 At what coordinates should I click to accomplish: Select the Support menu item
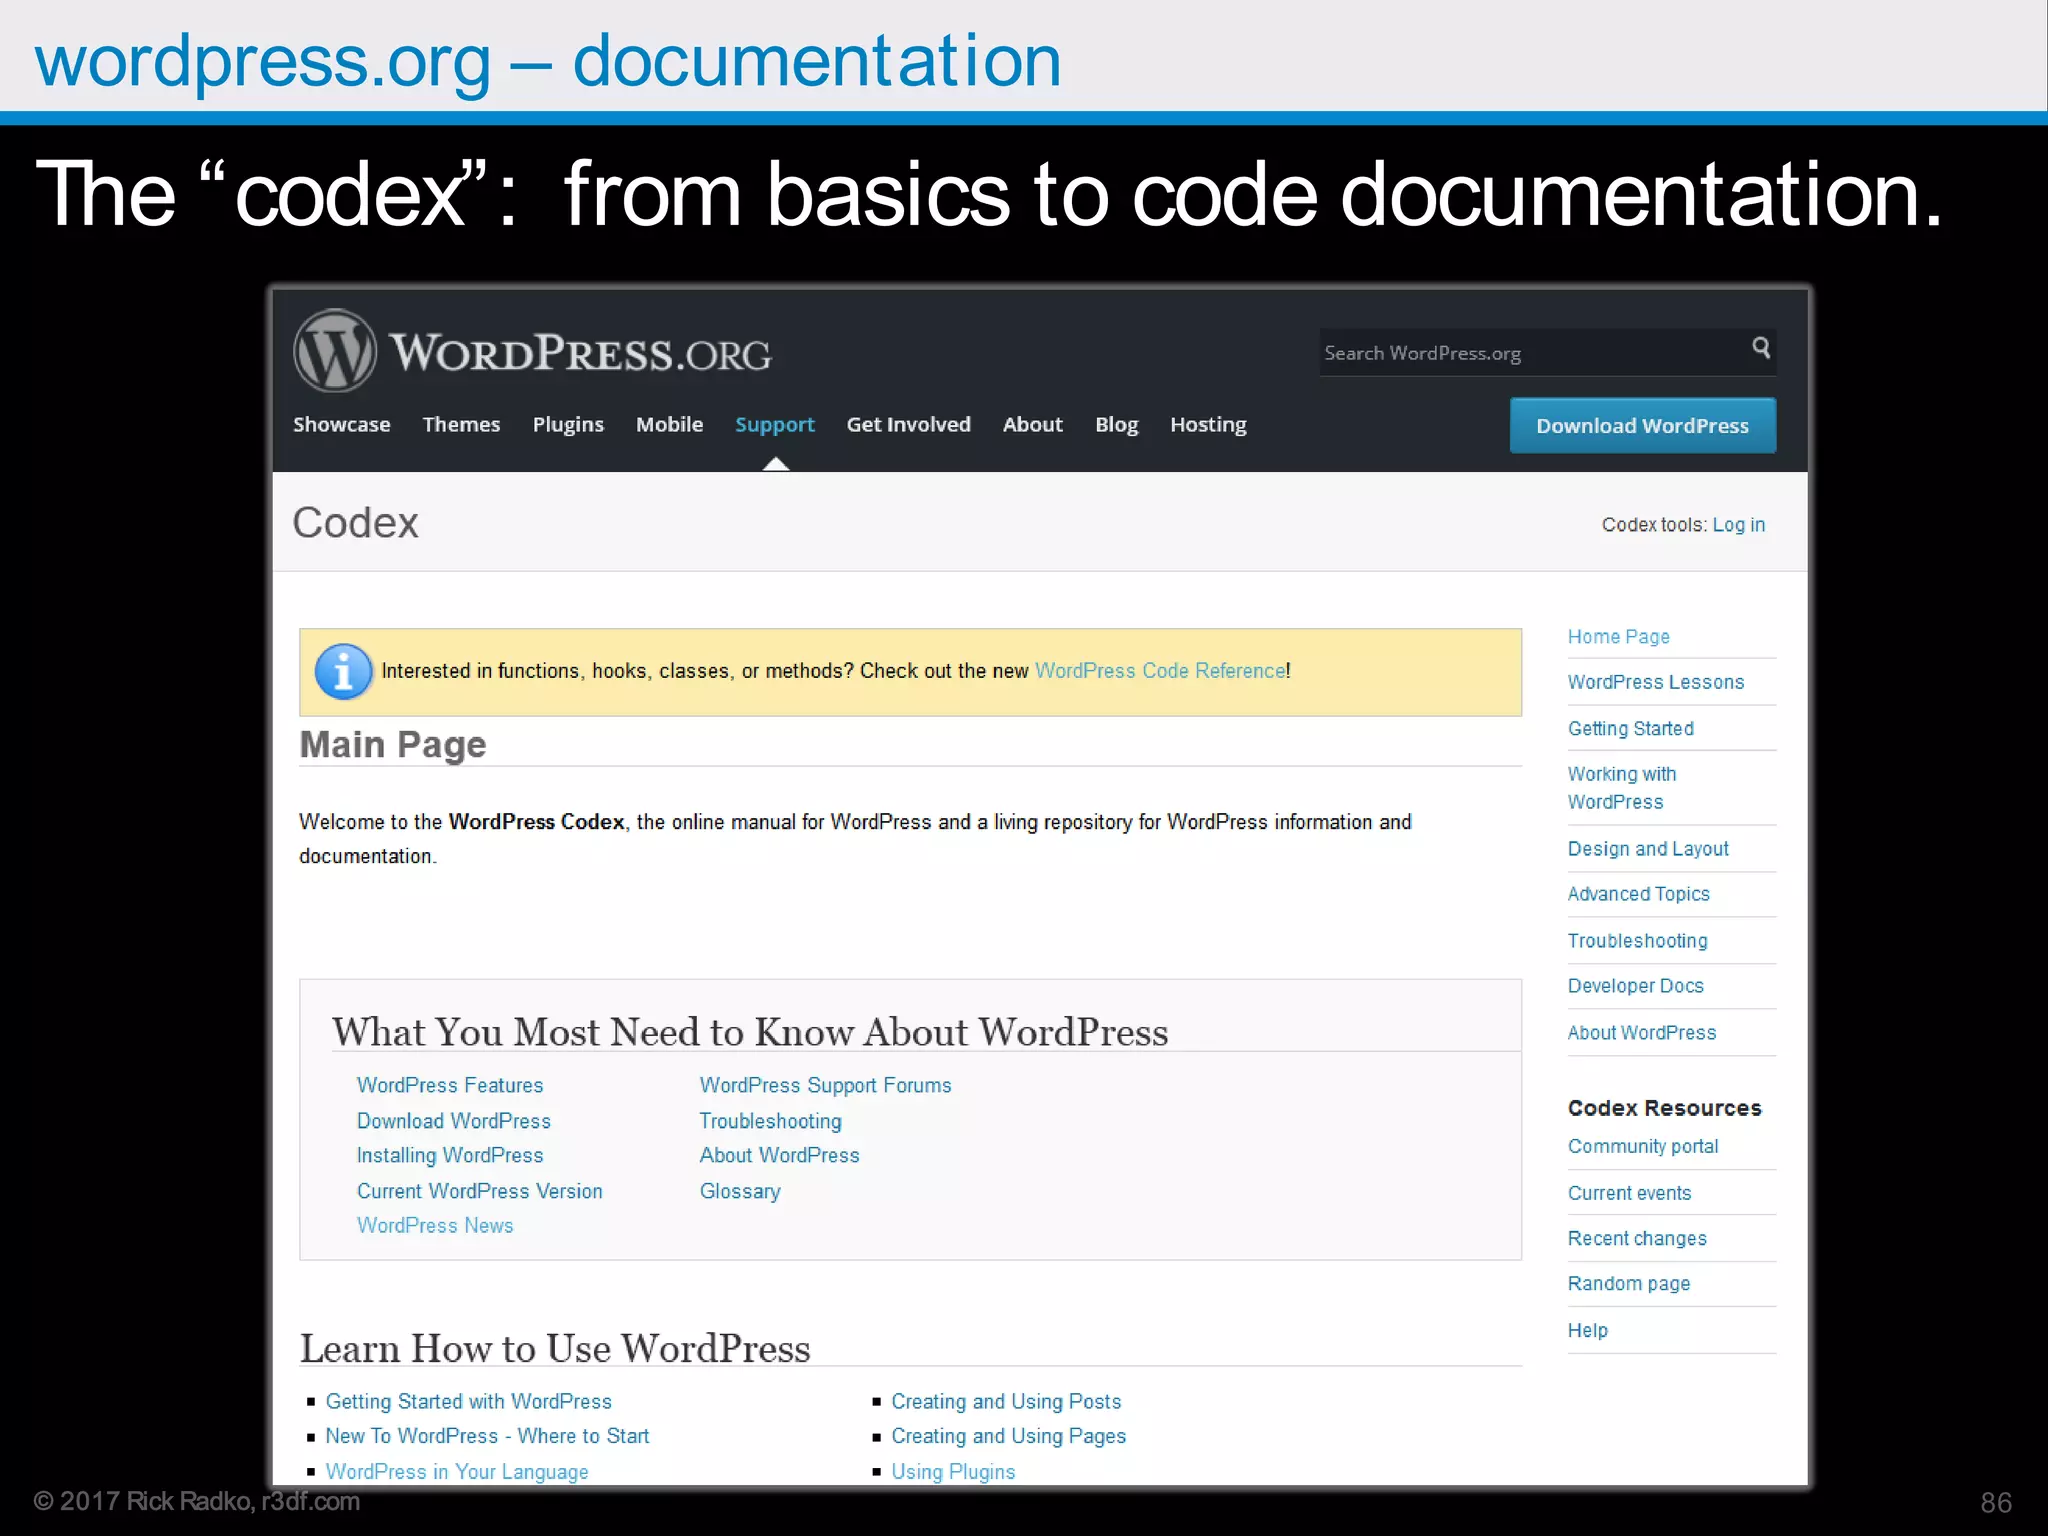775,425
